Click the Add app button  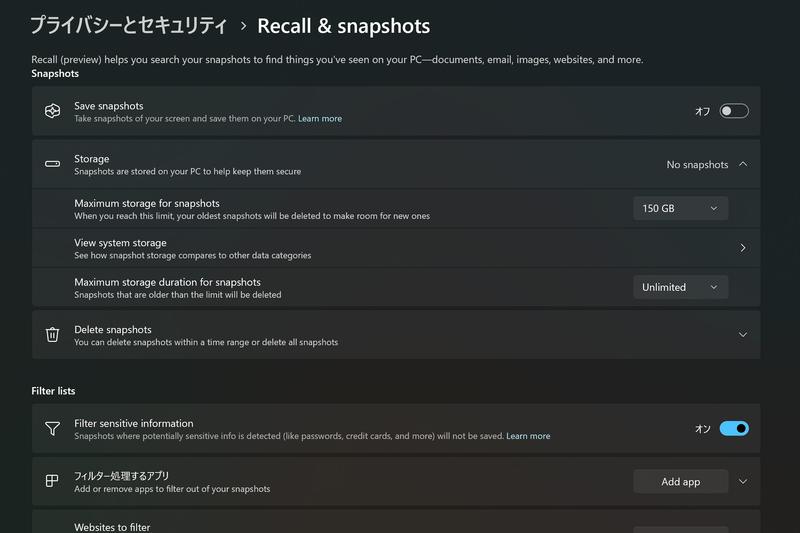click(680, 481)
